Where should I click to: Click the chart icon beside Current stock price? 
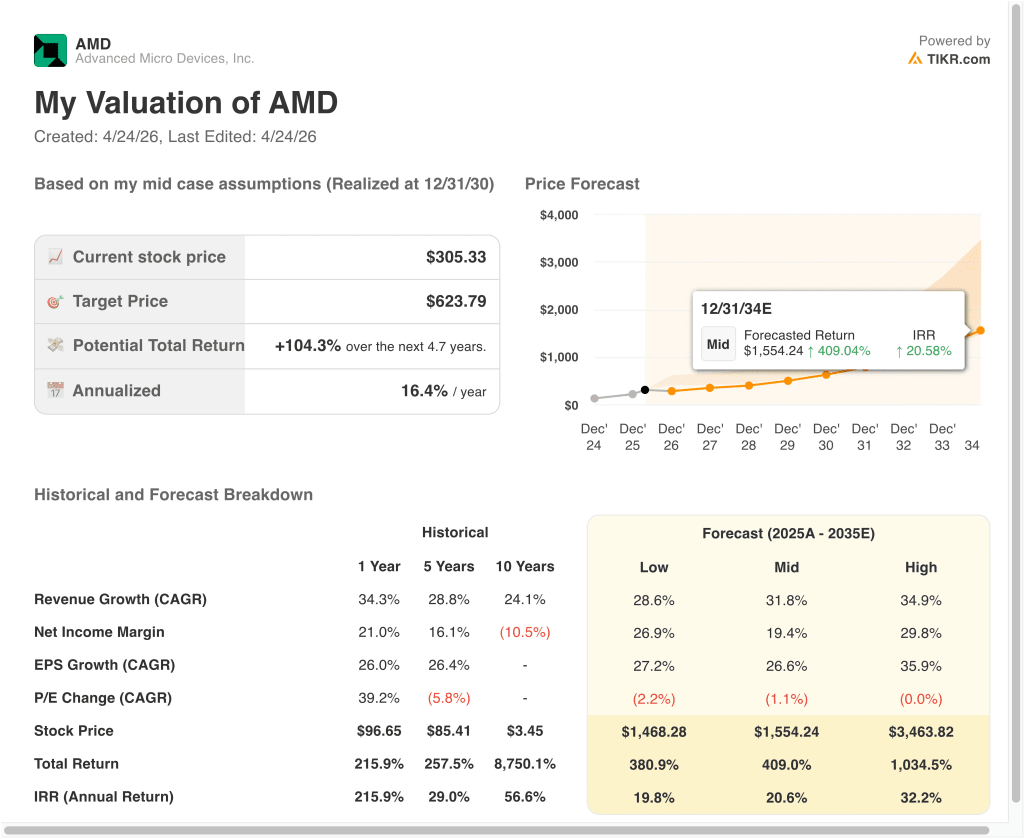56,257
